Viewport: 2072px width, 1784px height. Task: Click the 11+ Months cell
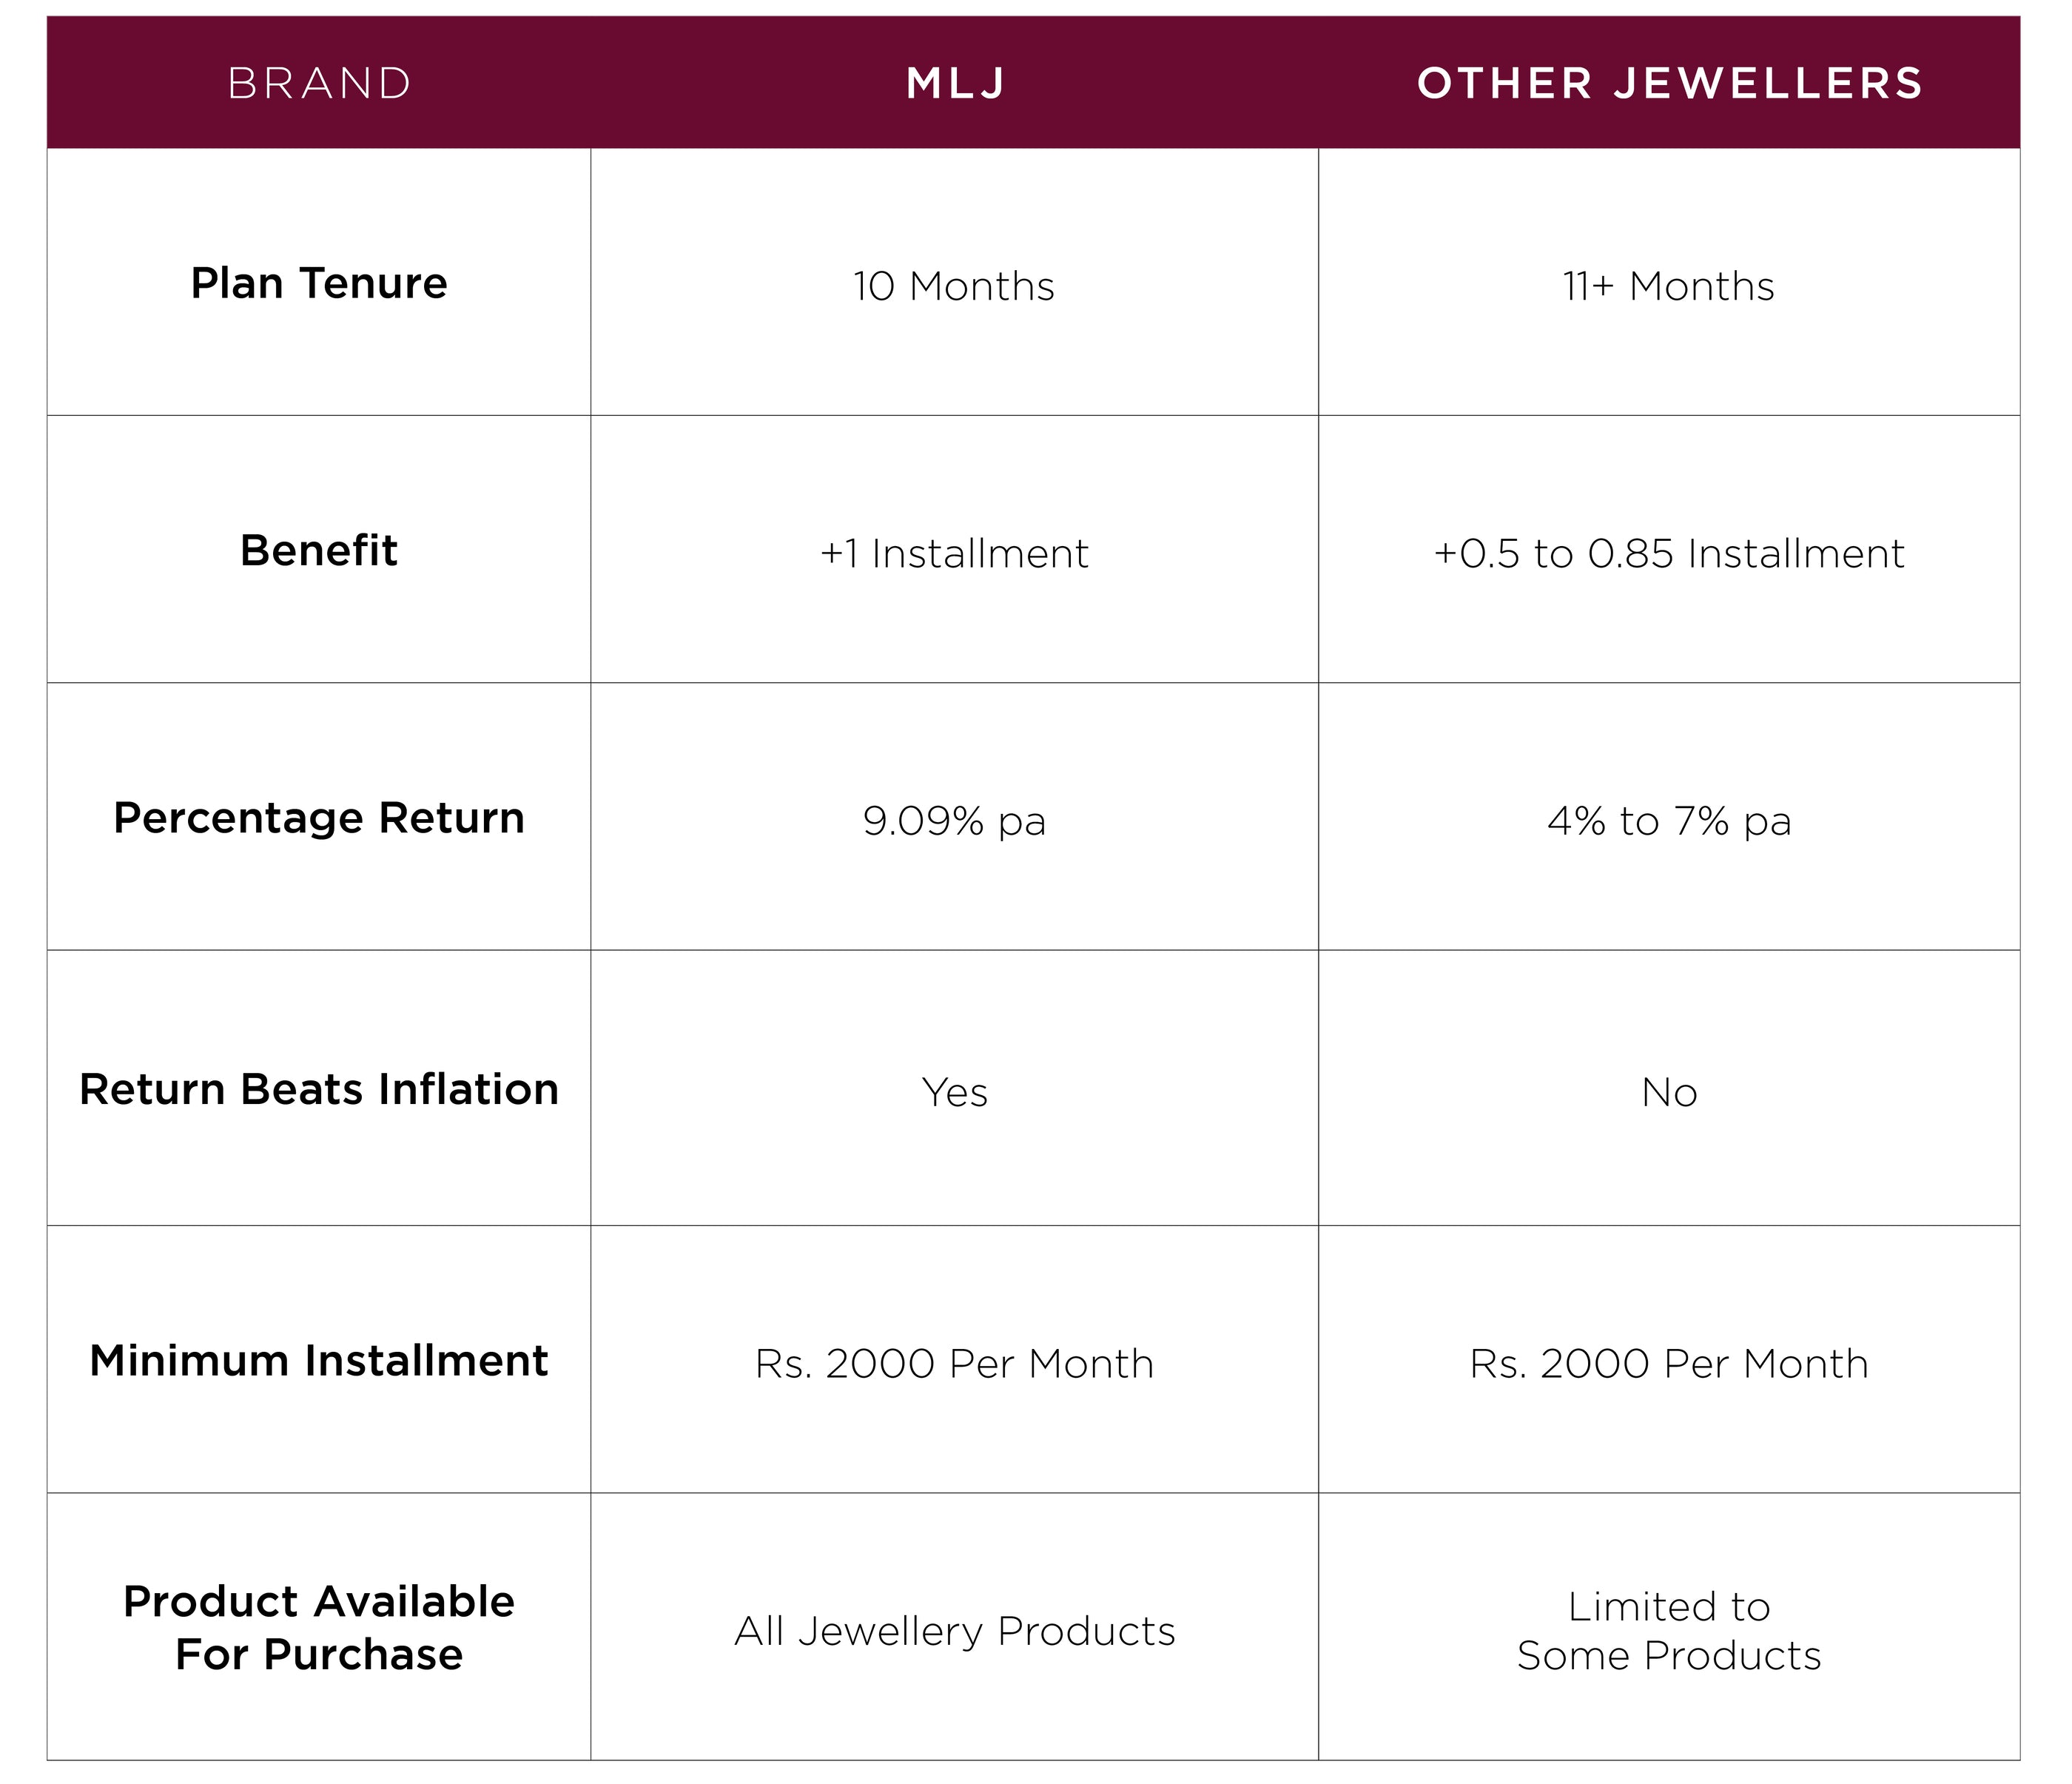click(1668, 286)
